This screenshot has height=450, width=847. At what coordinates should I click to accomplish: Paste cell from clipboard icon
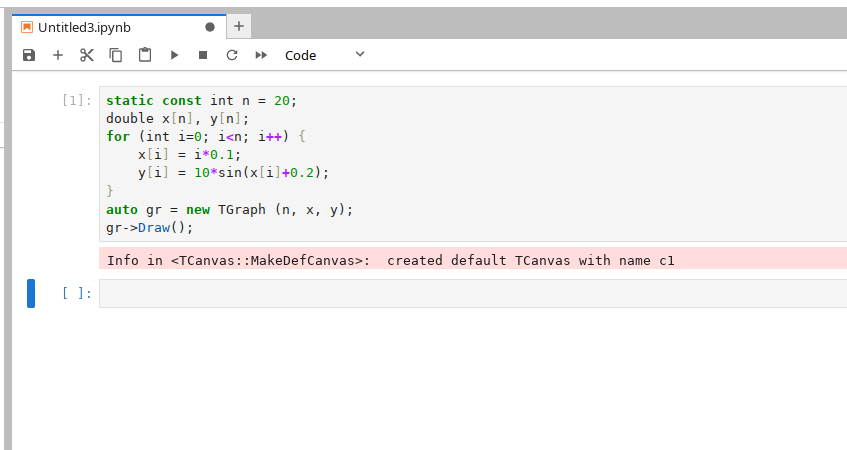(145, 56)
